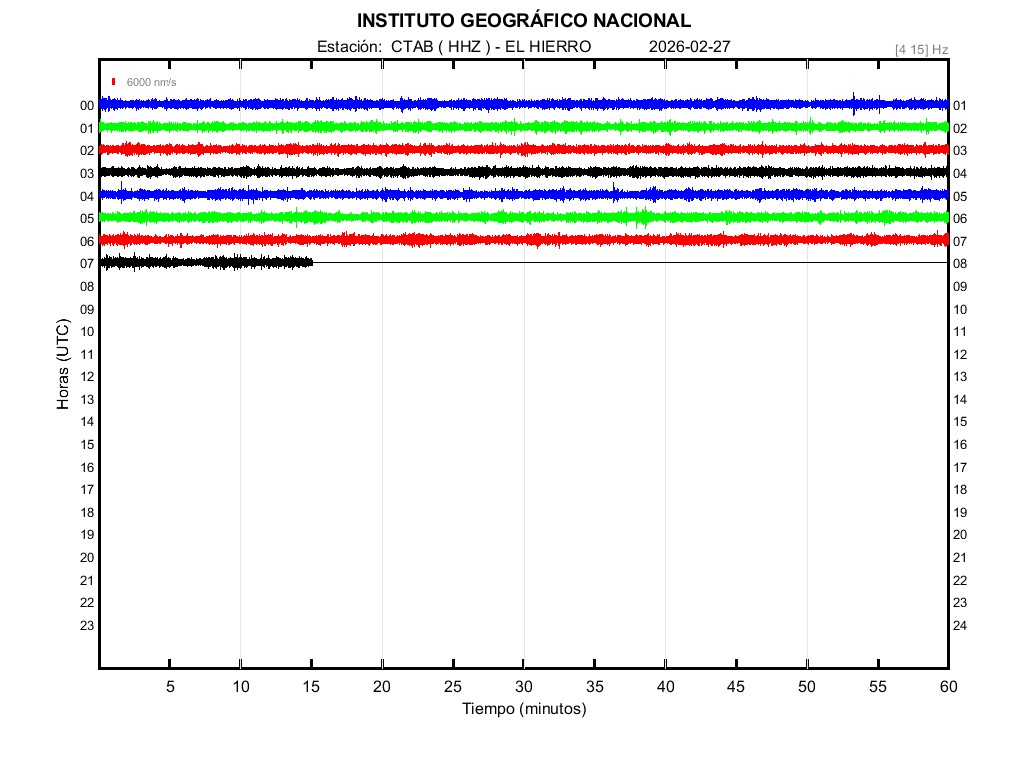Click the 60 minute tick label
Screen dimensions: 1024x768
[x=947, y=686]
